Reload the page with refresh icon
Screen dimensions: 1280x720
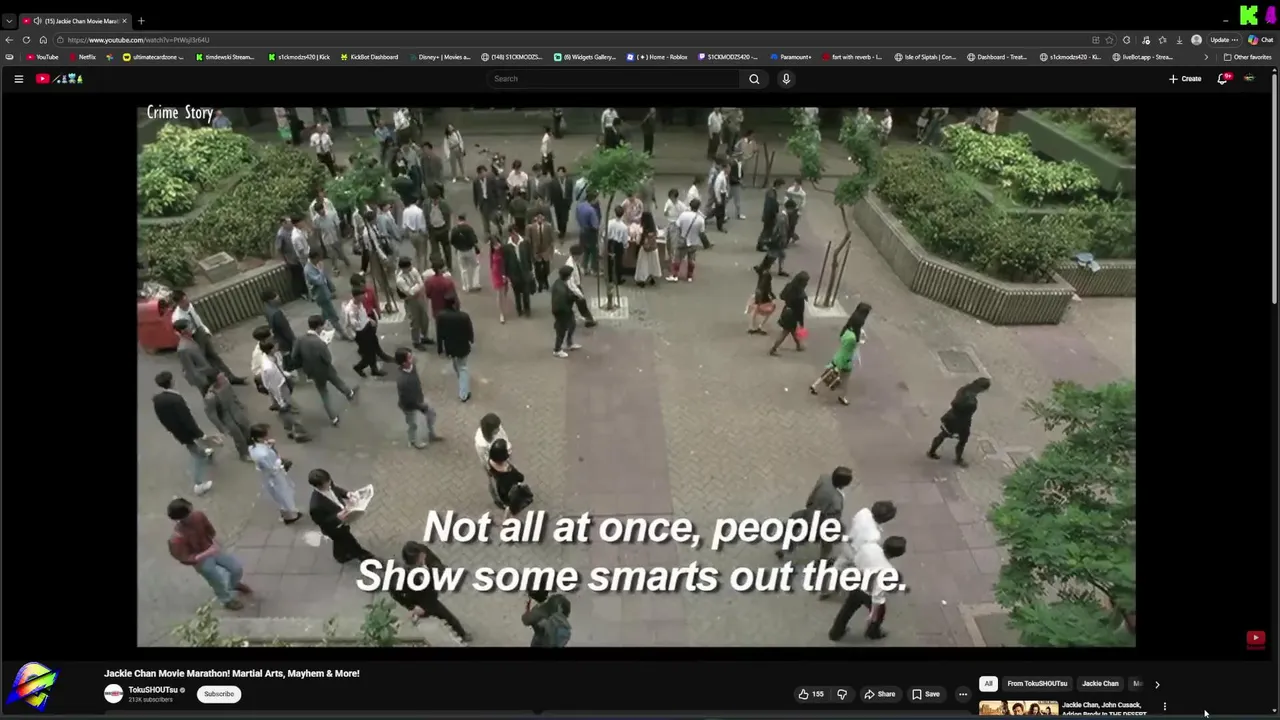[26, 40]
